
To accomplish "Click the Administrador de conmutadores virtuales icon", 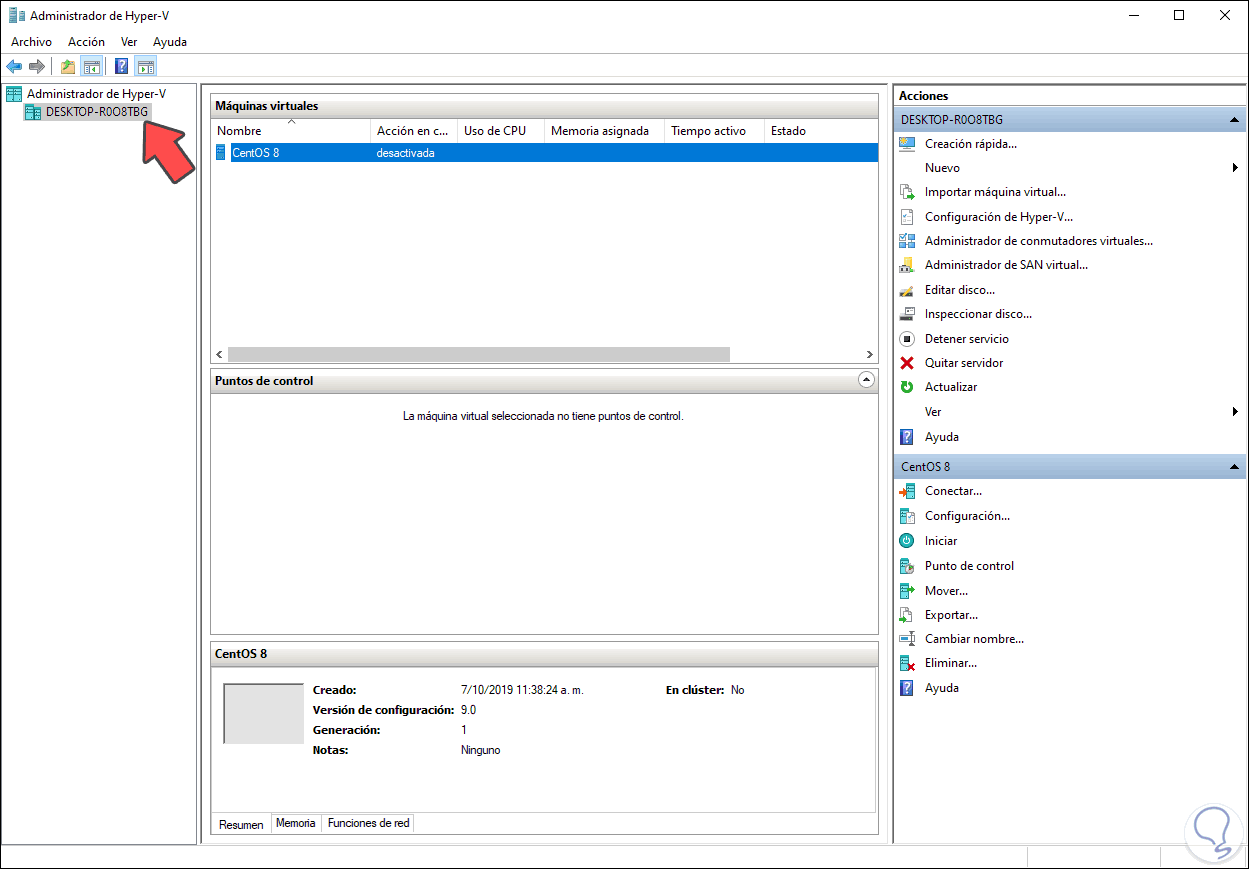I will (907, 241).
